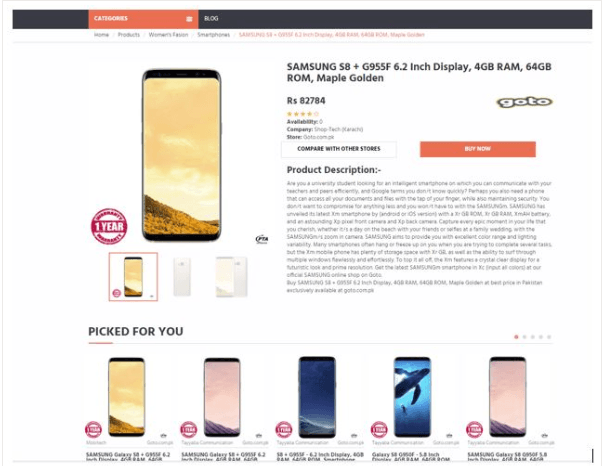Click the Buy Now button
This screenshot has width=603, height=466.
(x=478, y=149)
